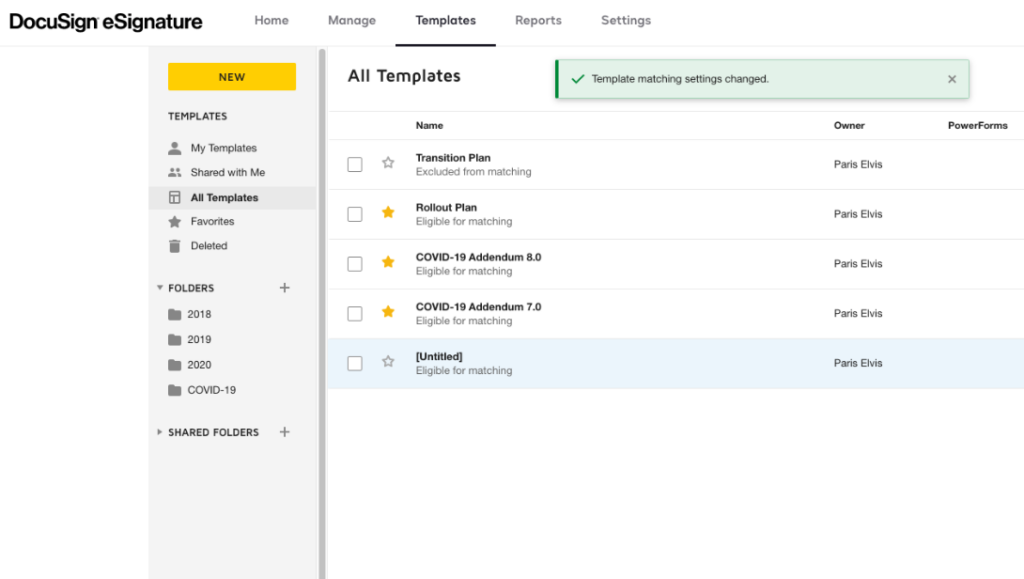Click the DocuSign eSignature logo
The height and width of the screenshot is (579, 1024).
pos(106,22)
